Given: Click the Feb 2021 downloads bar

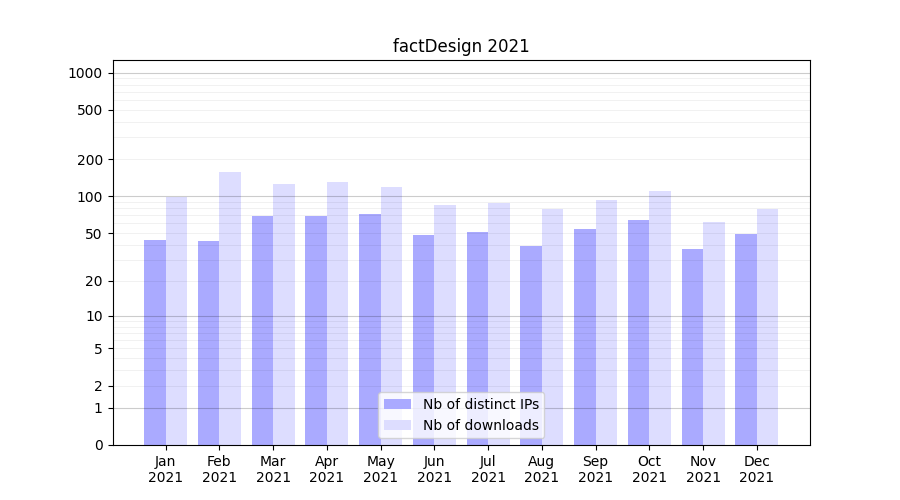Looking at the screenshot, I should click(x=230, y=308).
